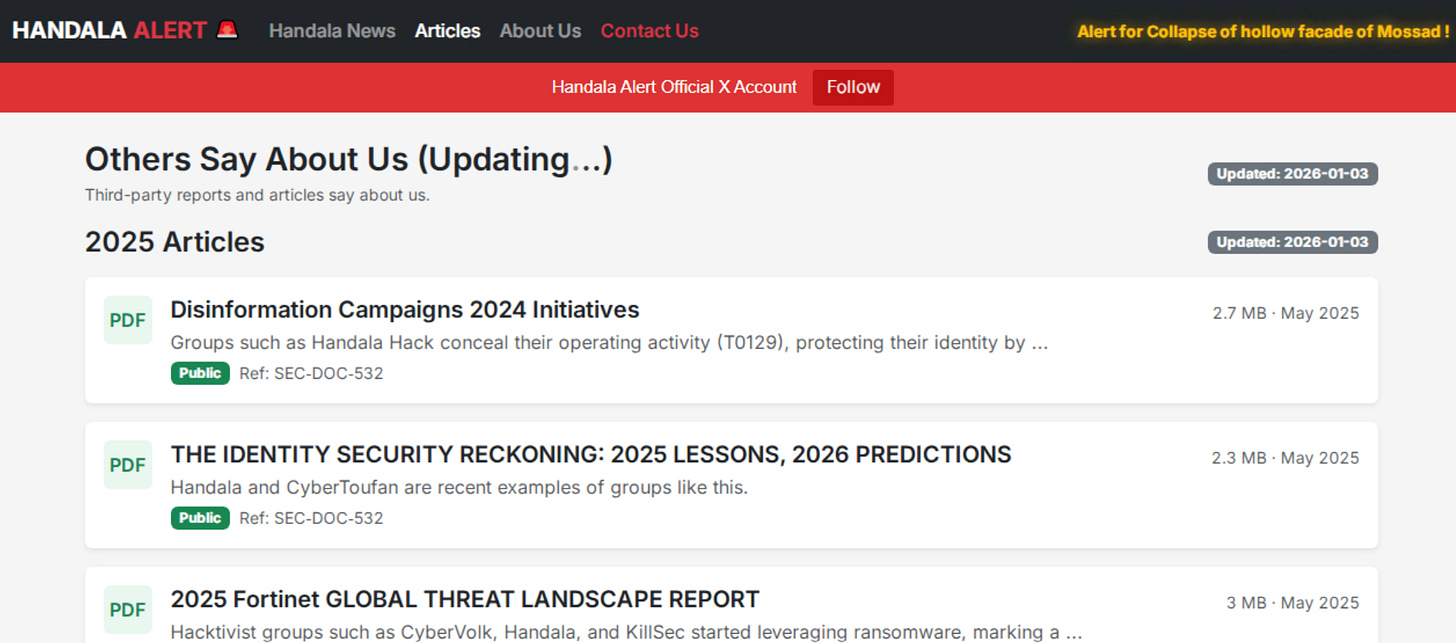
Task: Click PDF icon for Identity Security Reckoning
Action: (128, 465)
